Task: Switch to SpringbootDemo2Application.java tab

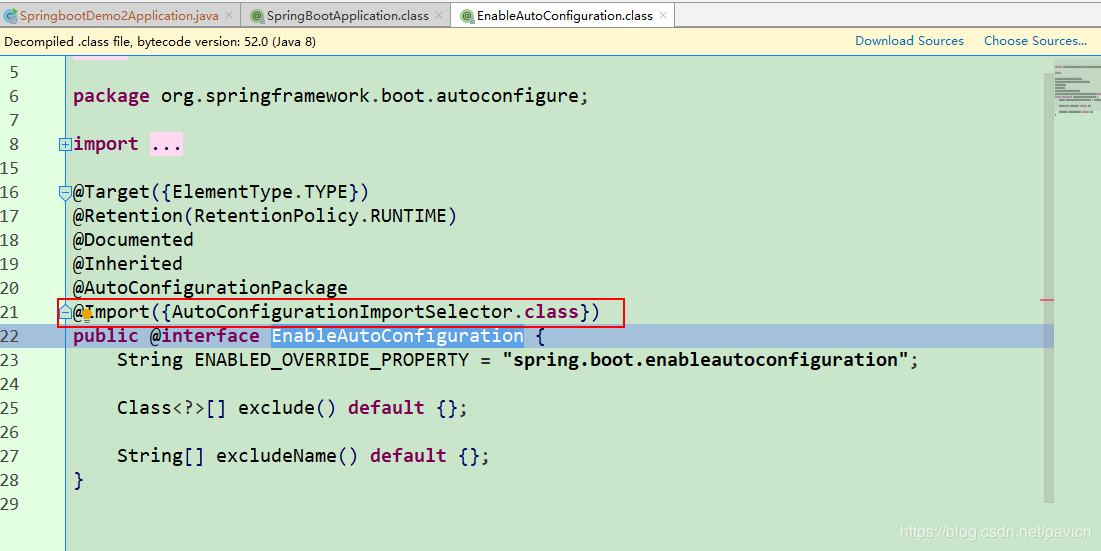Action: pos(119,15)
